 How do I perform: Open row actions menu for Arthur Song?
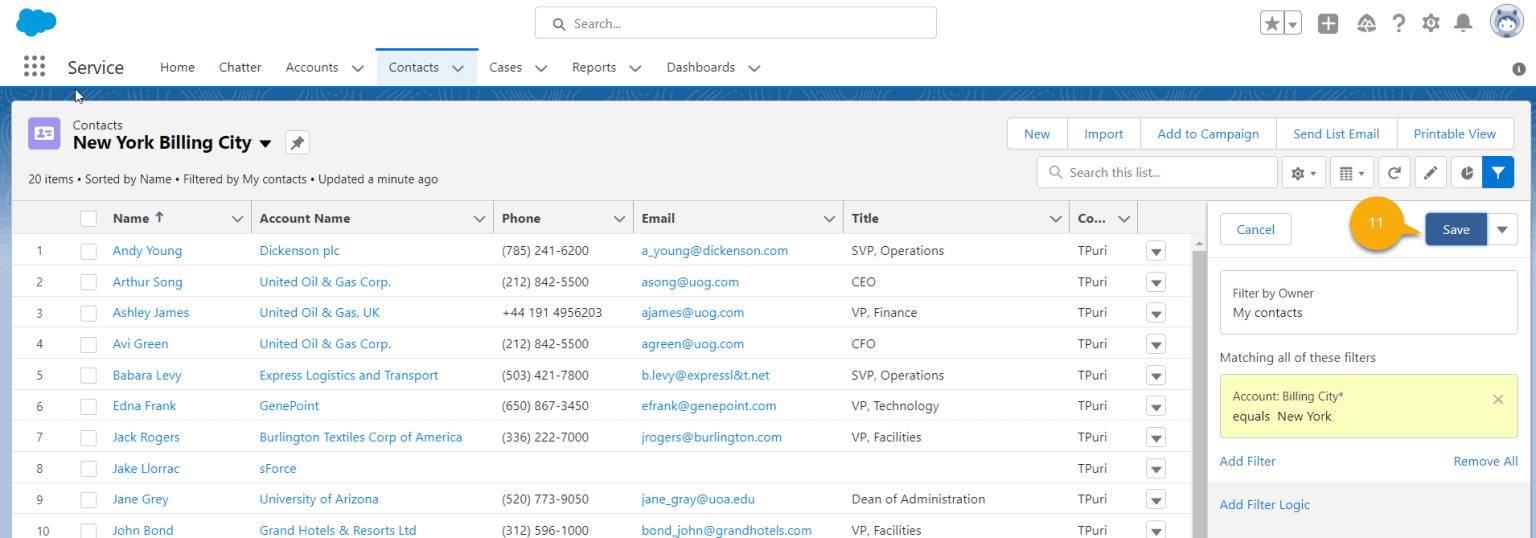1156,282
